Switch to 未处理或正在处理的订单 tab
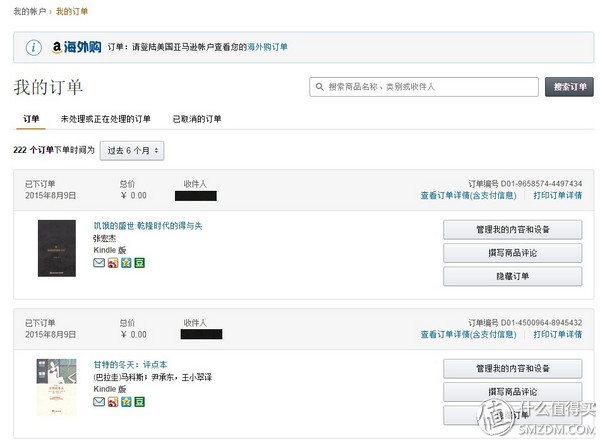The height and width of the screenshot is (441, 600). [x=106, y=119]
